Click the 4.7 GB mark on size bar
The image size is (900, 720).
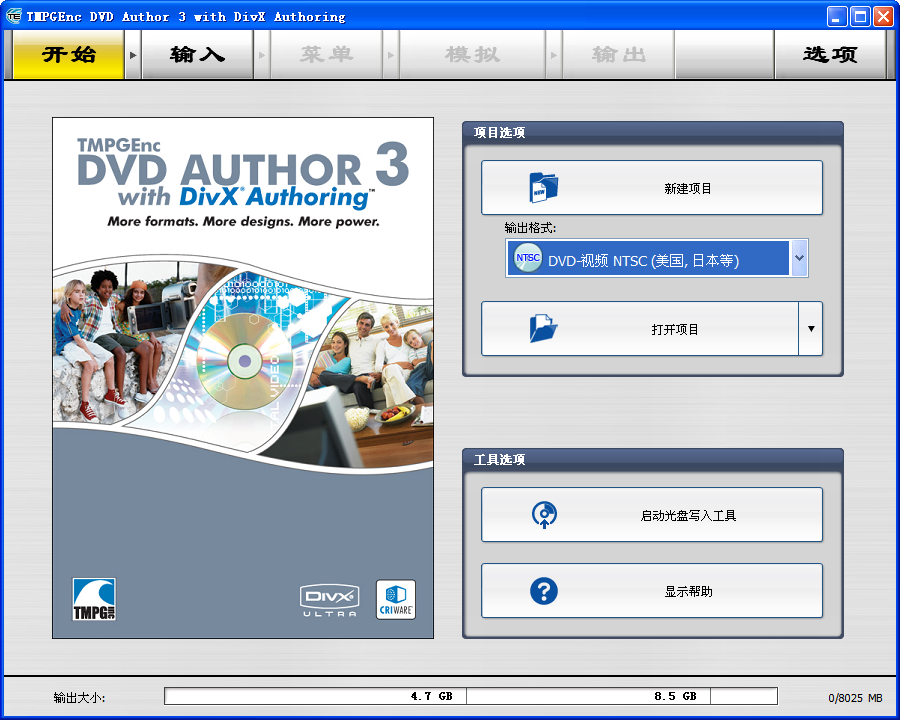point(432,696)
